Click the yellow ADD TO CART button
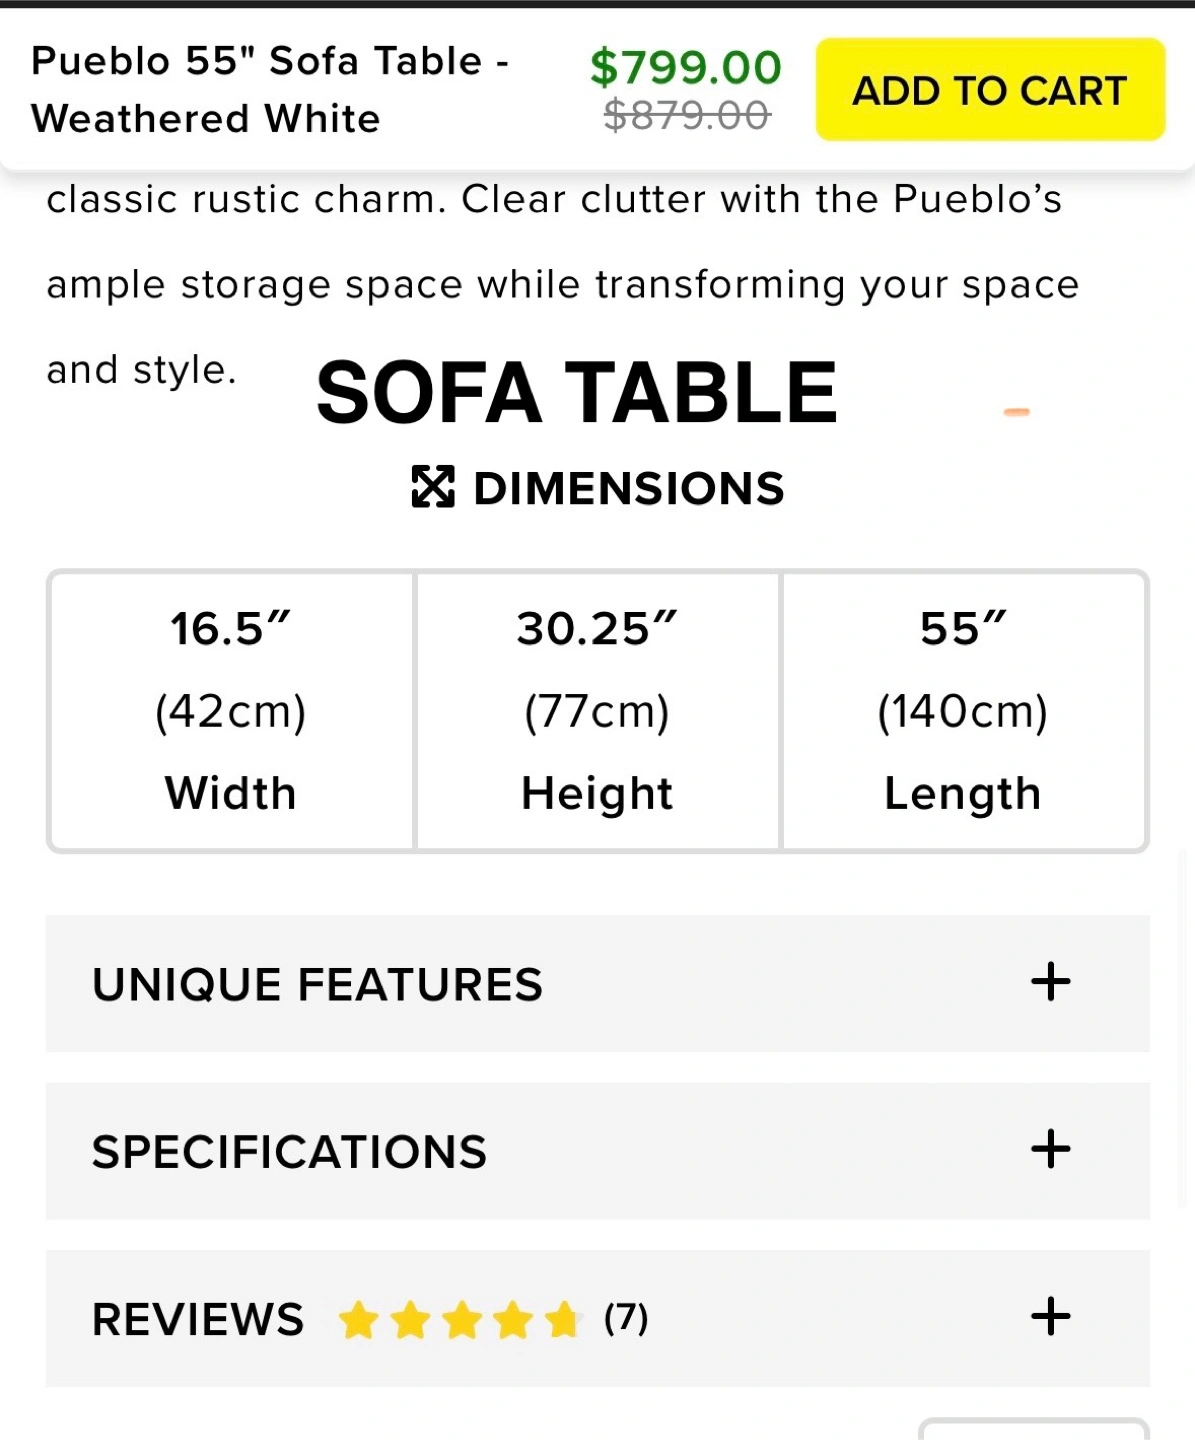The height and width of the screenshot is (1440, 1195). [x=990, y=90]
